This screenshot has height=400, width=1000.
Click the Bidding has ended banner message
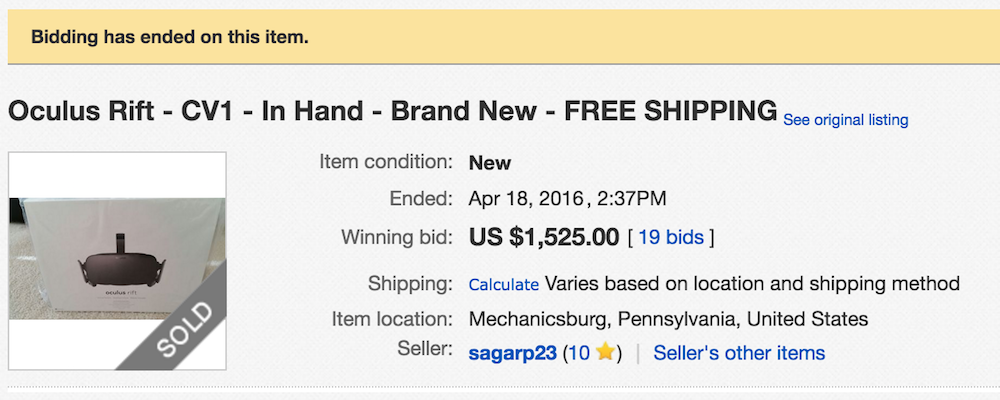[x=170, y=38]
